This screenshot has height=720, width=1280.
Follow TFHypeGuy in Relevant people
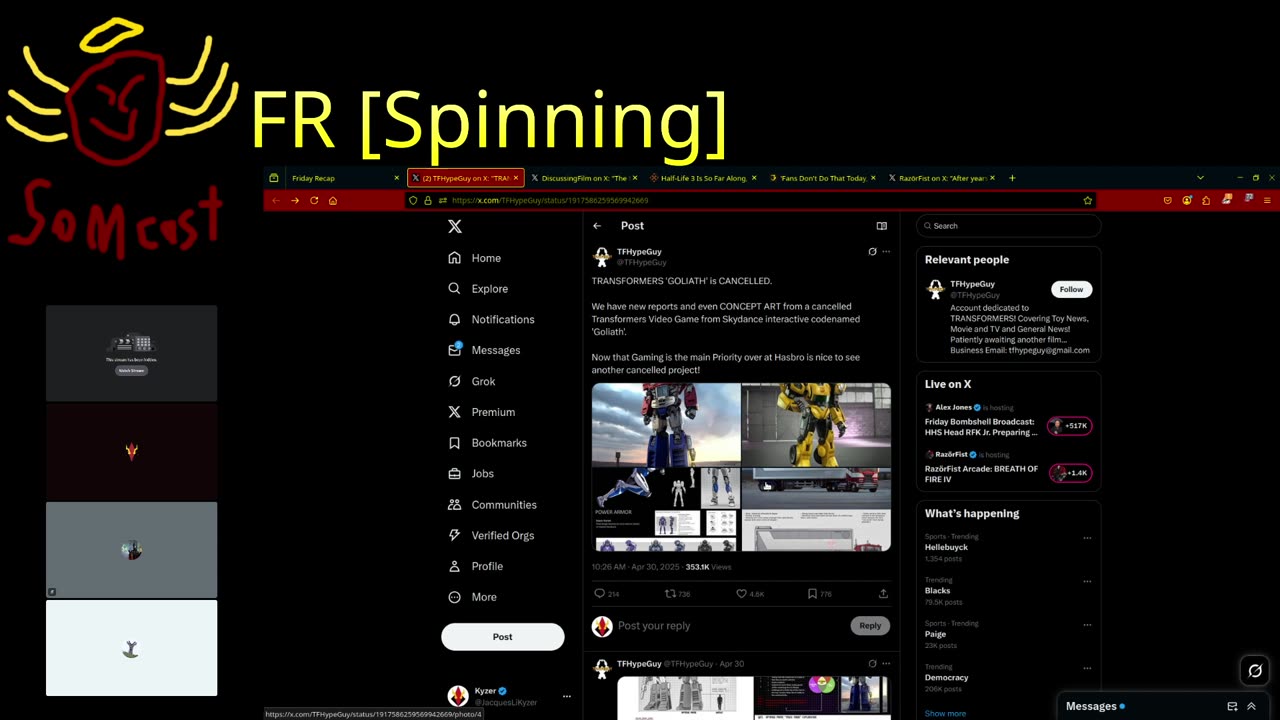[x=1071, y=289]
